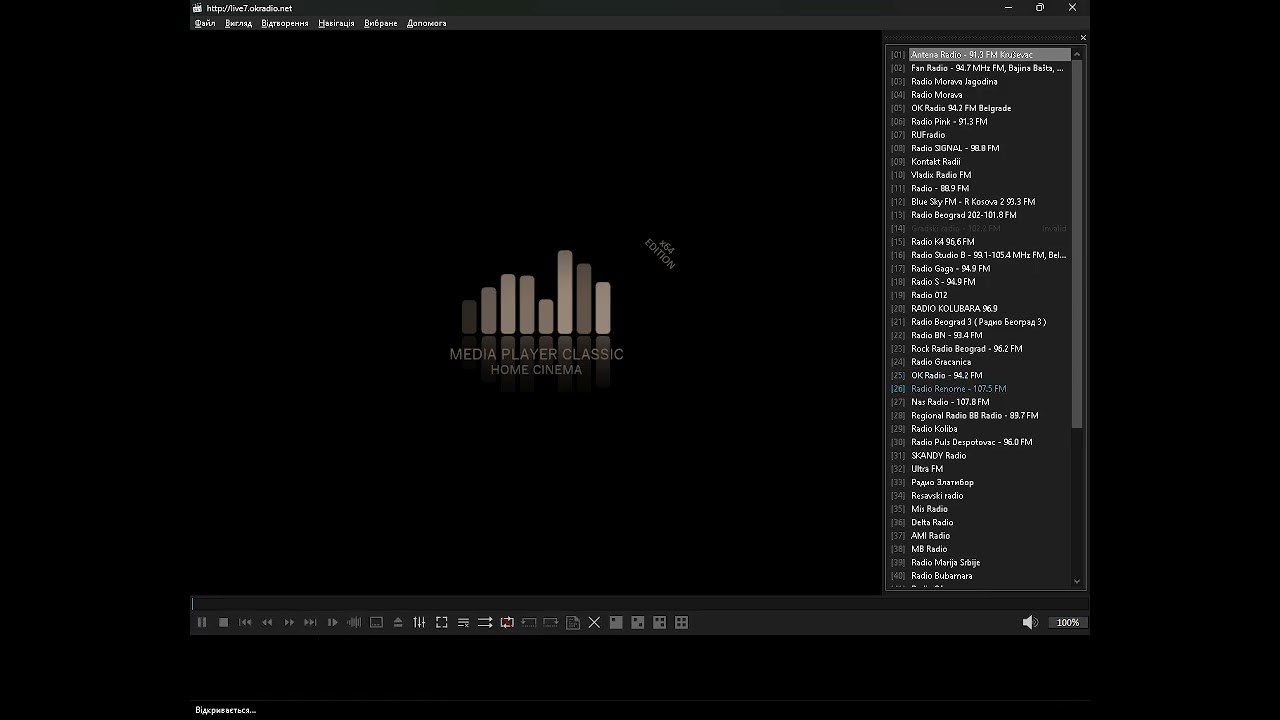
Task: Click the two-dot layout icon
Action: tap(638, 622)
